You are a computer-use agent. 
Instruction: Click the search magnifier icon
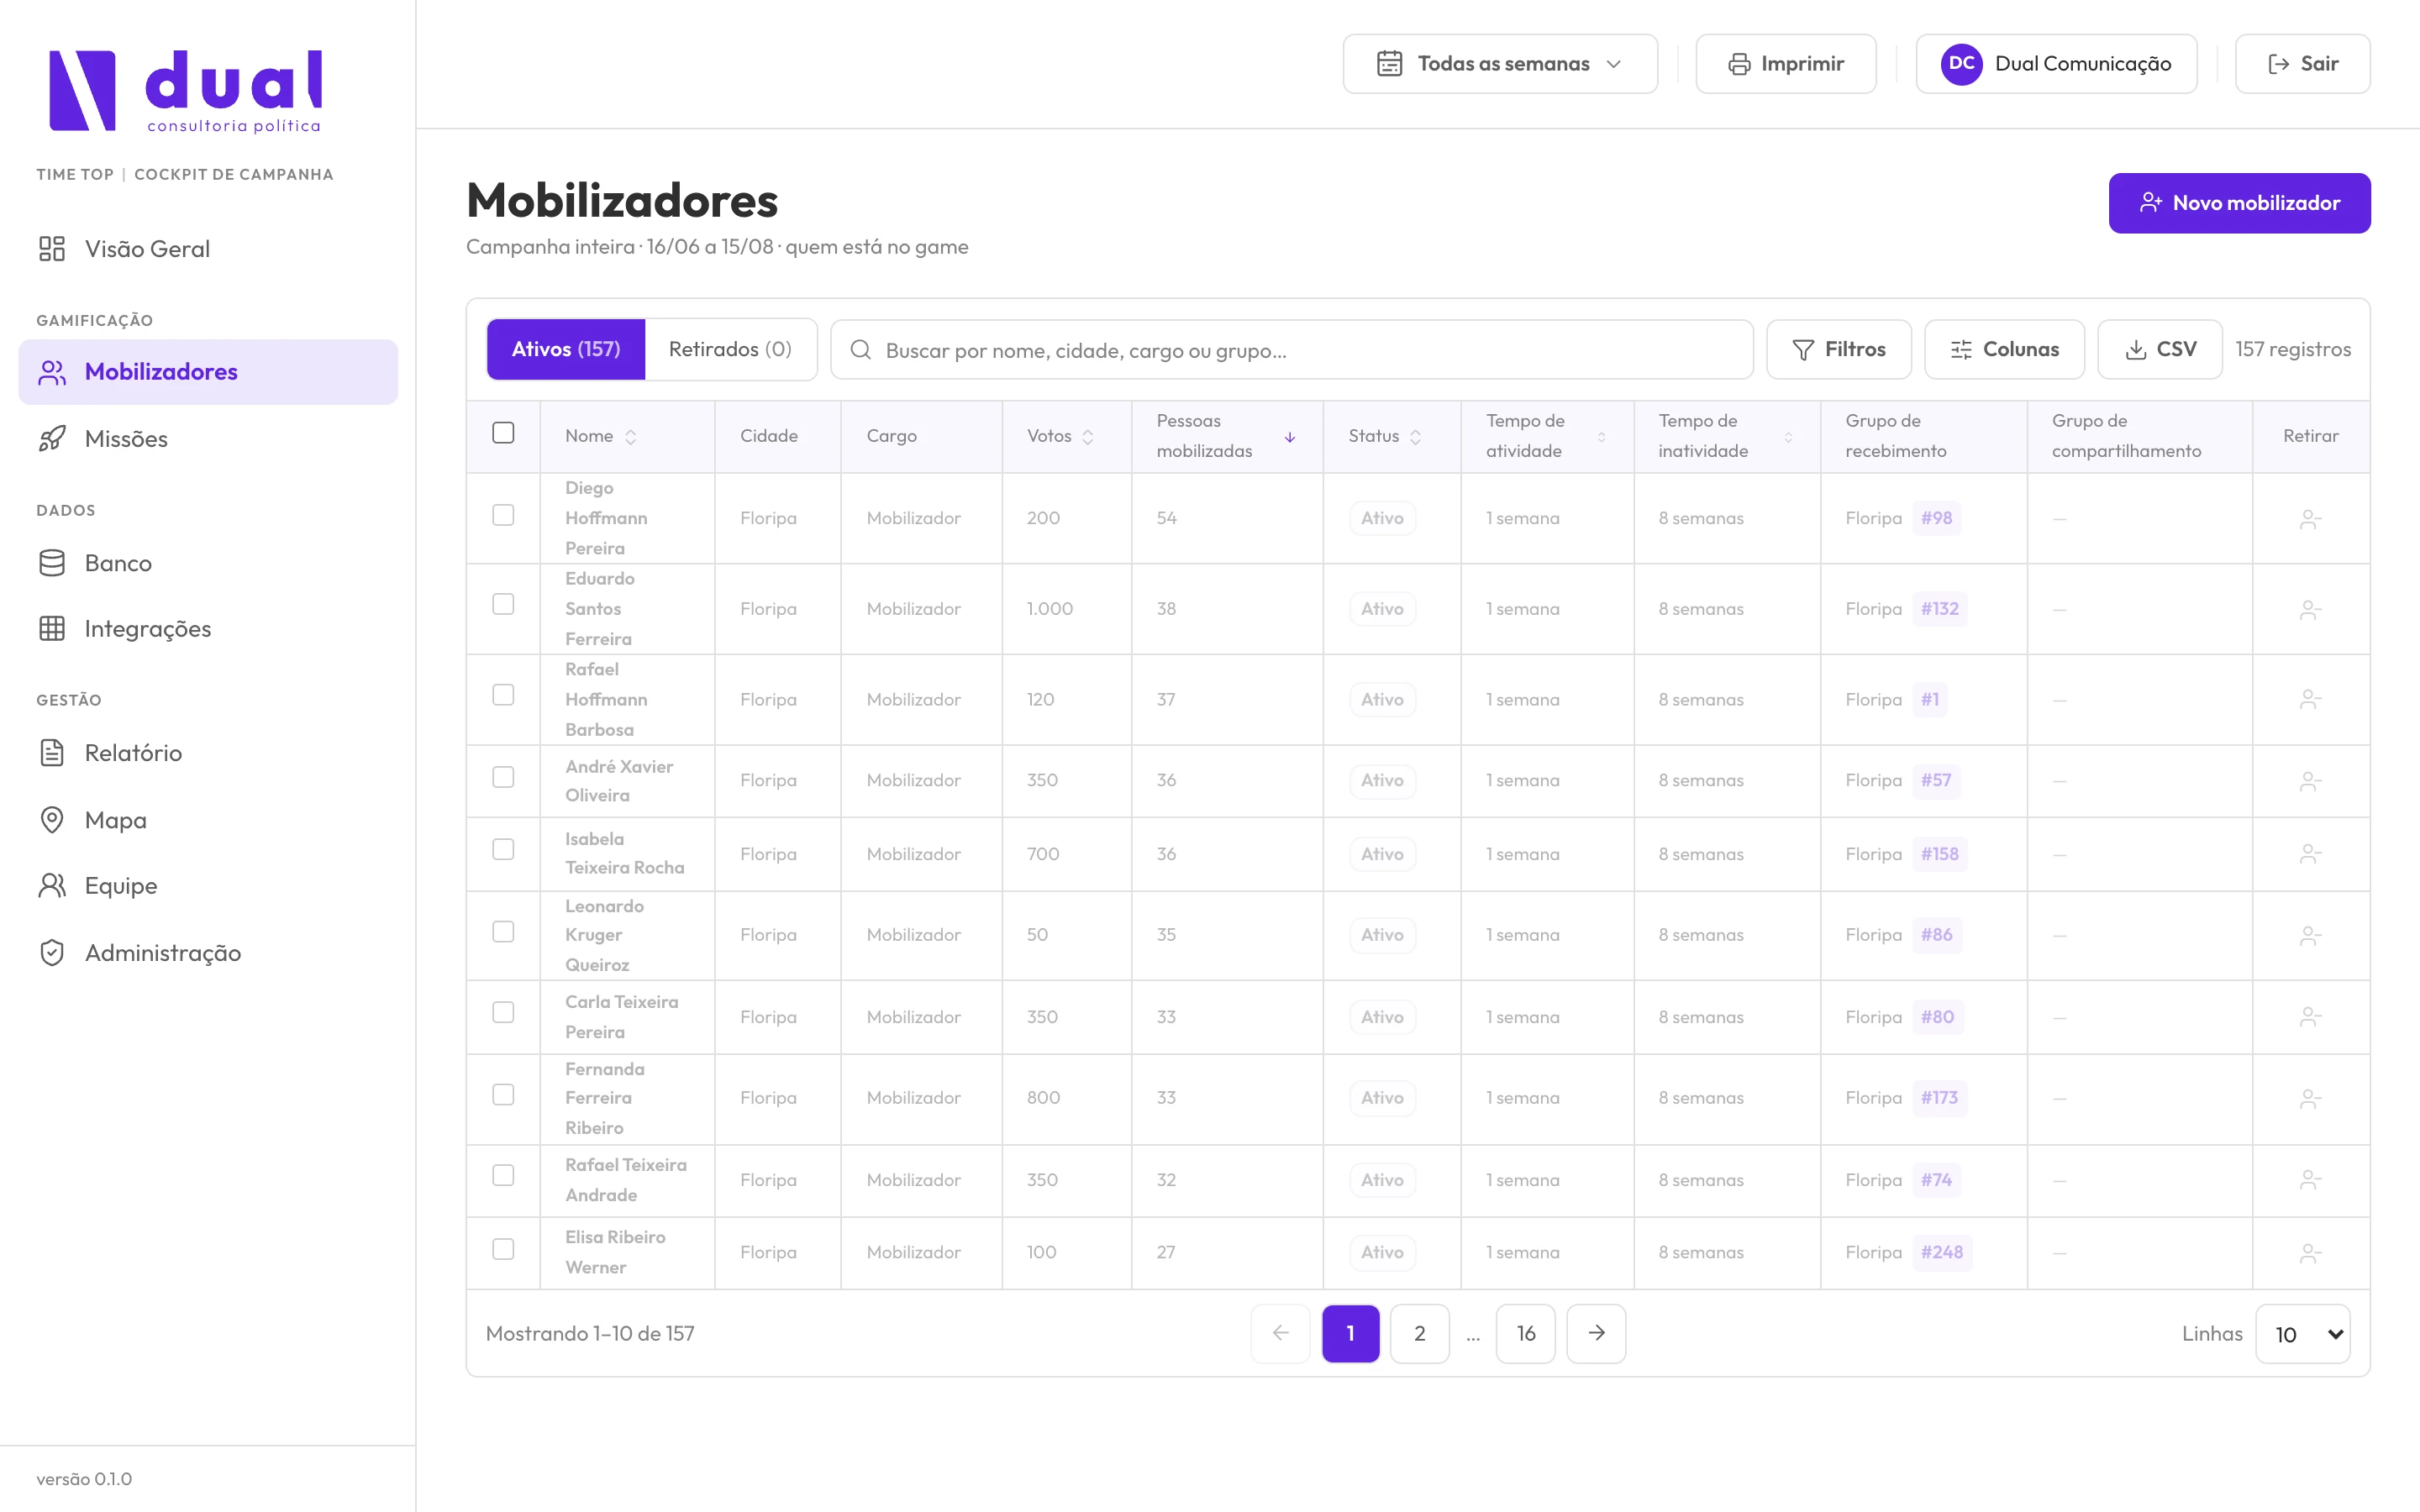[860, 350]
